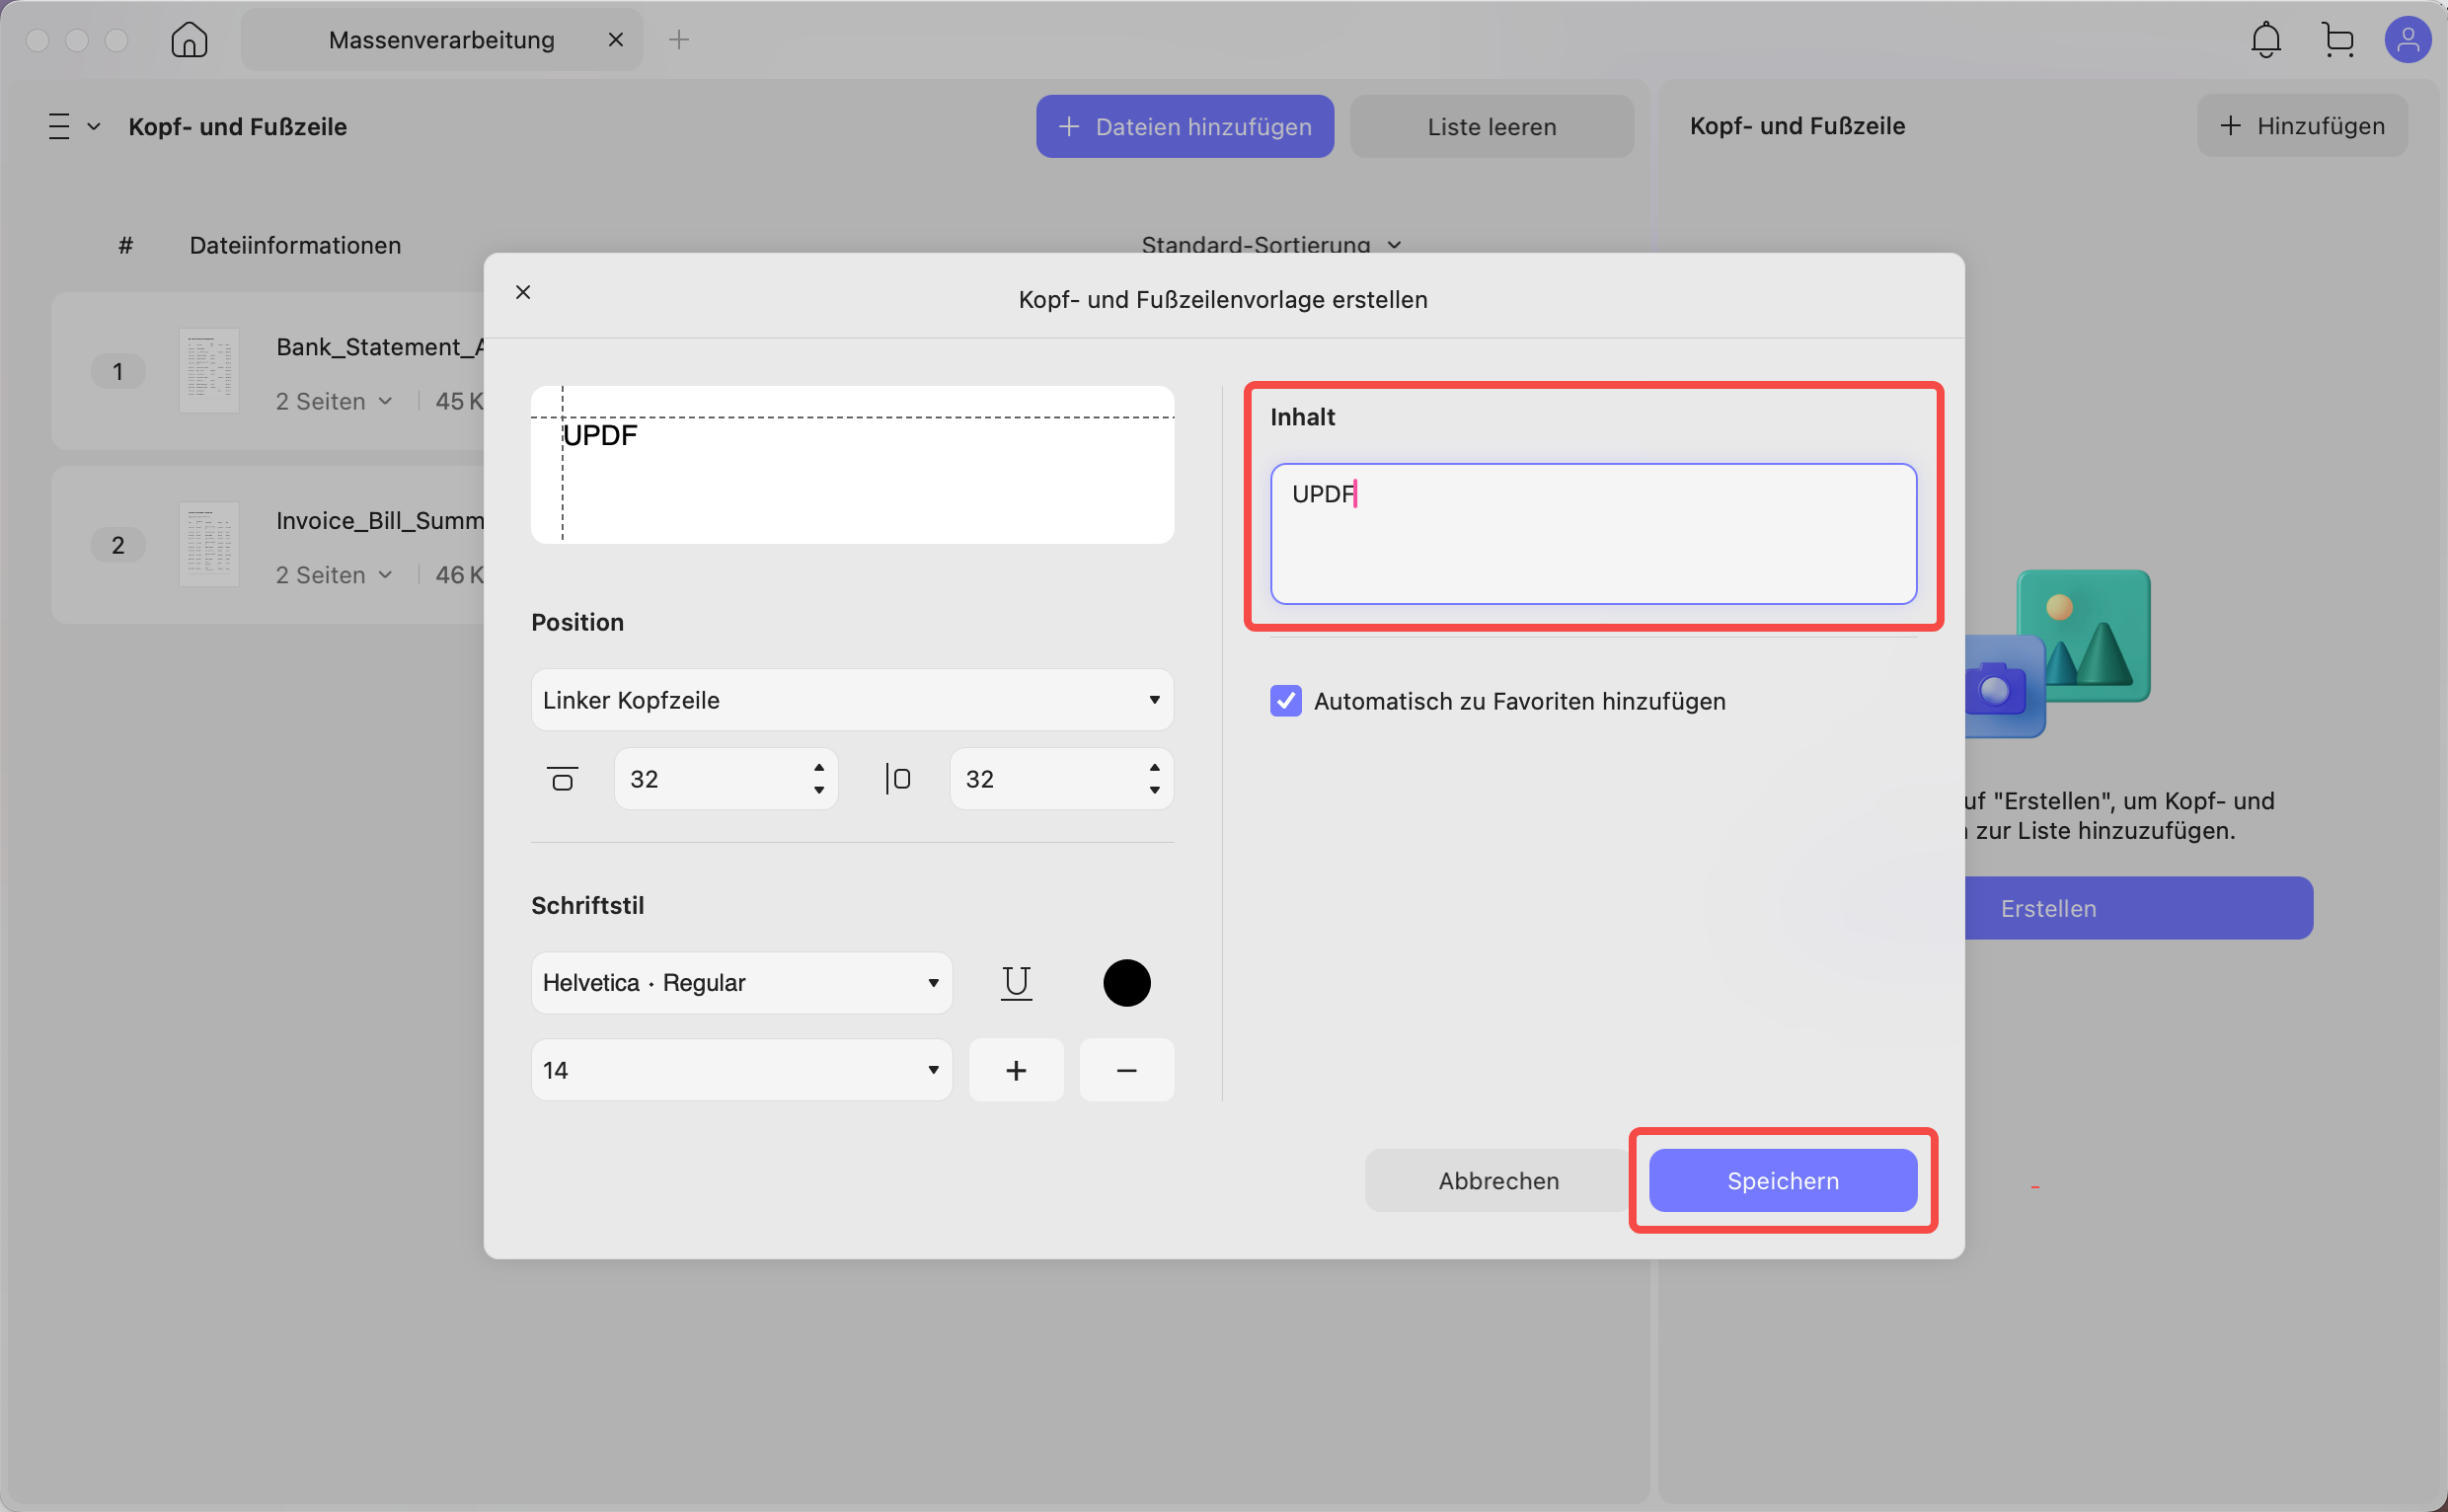Open the notifications bell
Screen dimensions: 2448x1512
point(2266,40)
